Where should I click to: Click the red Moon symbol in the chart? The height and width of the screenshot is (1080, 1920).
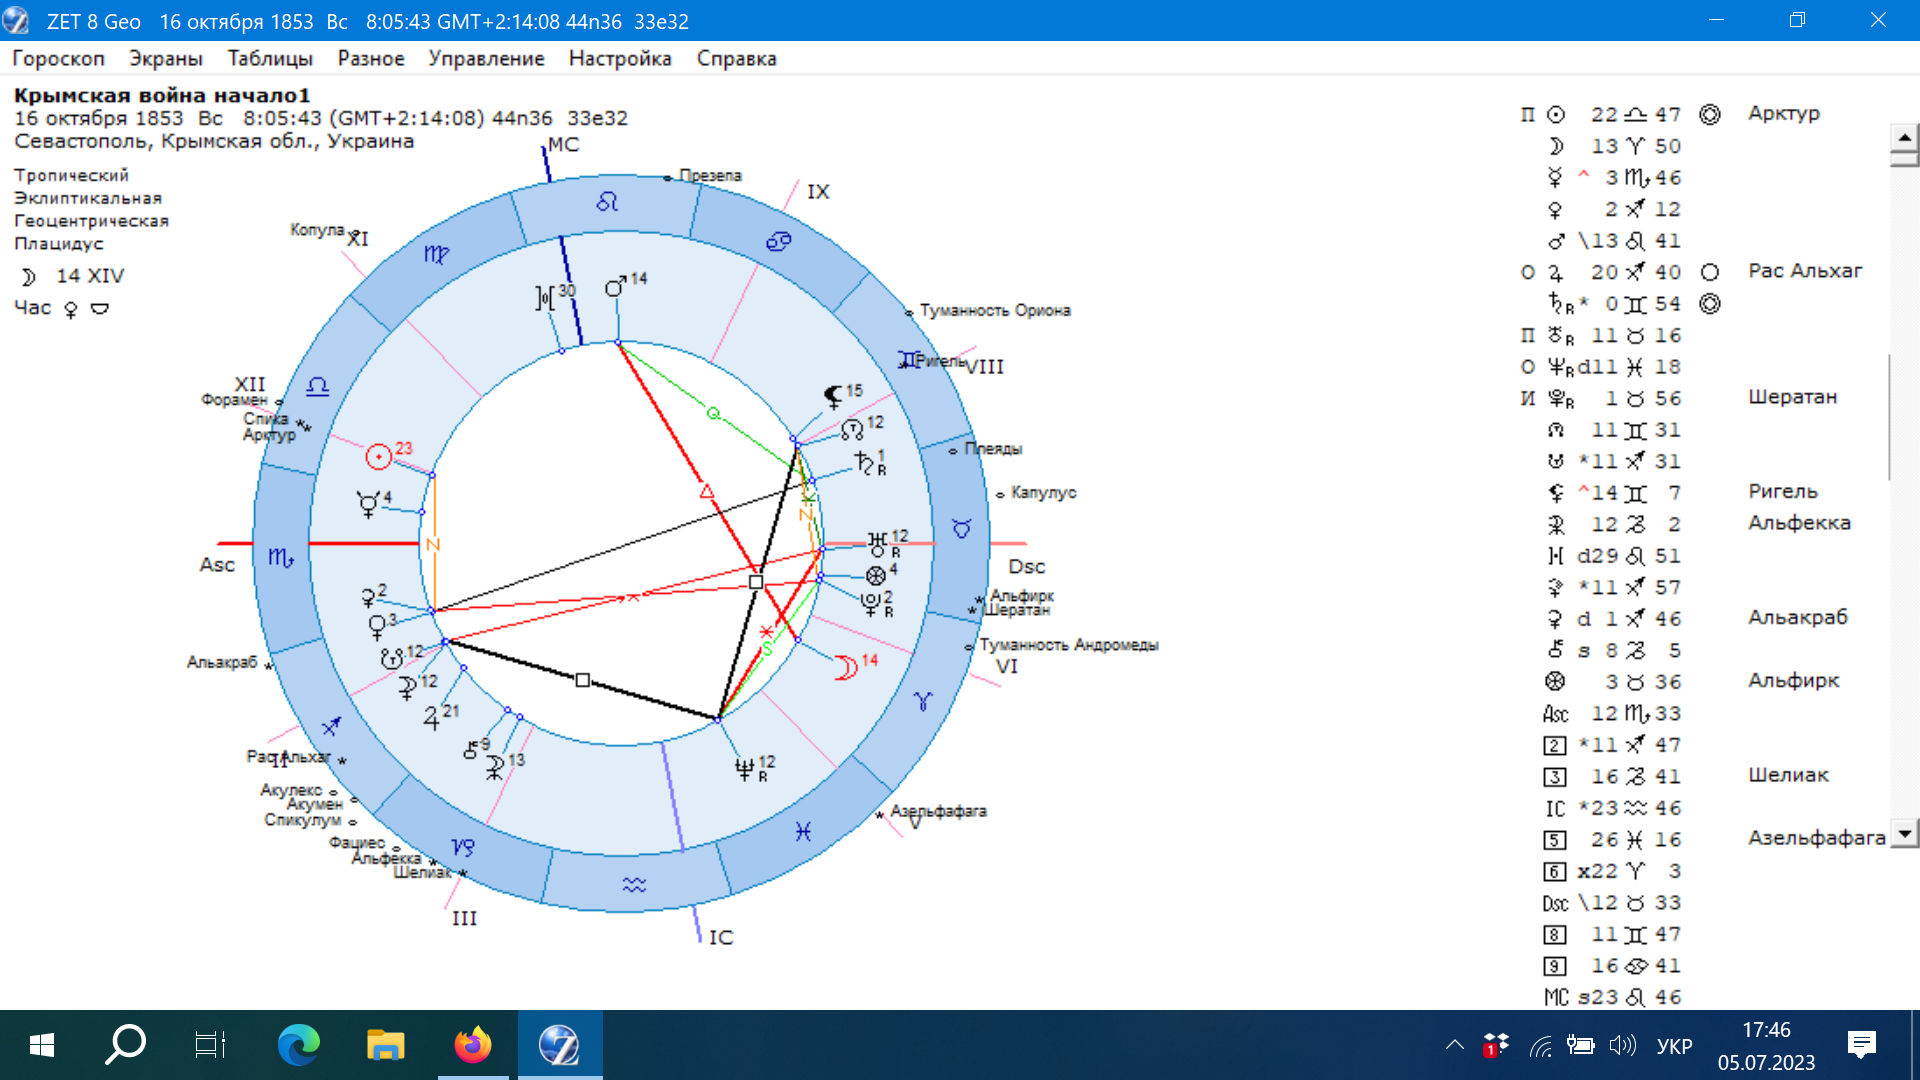point(846,667)
